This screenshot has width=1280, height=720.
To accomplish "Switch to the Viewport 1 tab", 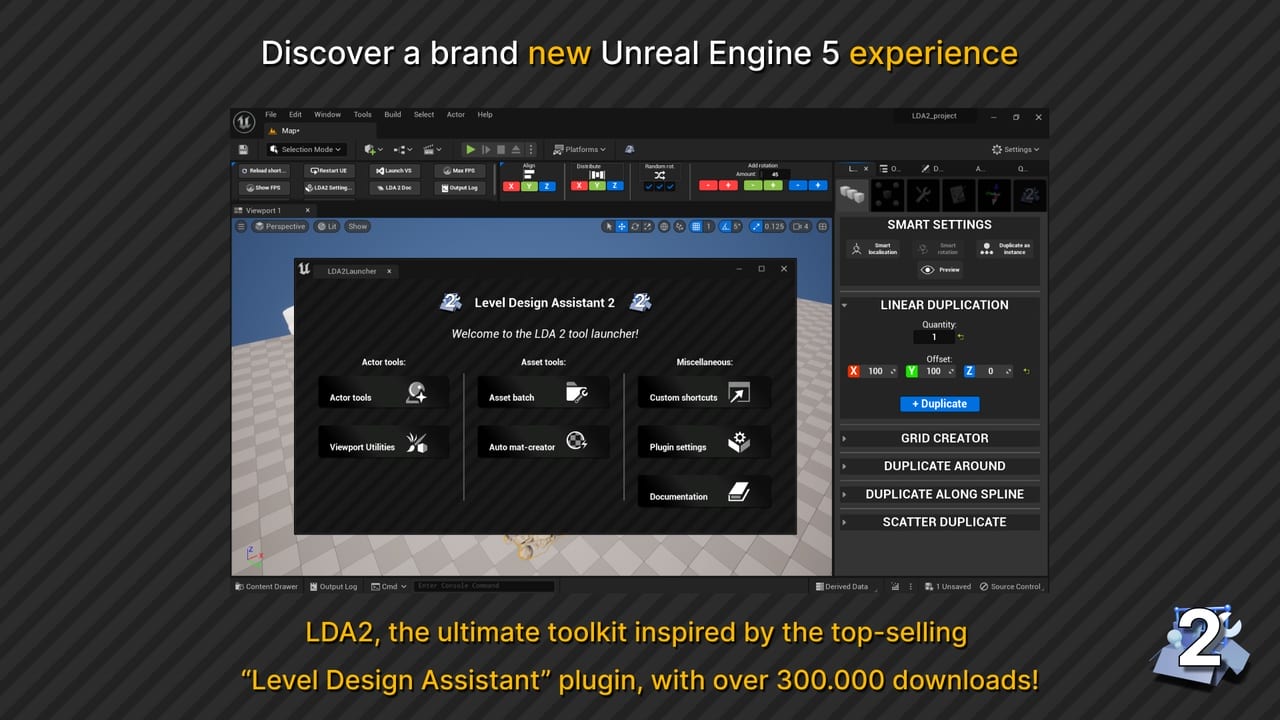I will (x=264, y=211).
